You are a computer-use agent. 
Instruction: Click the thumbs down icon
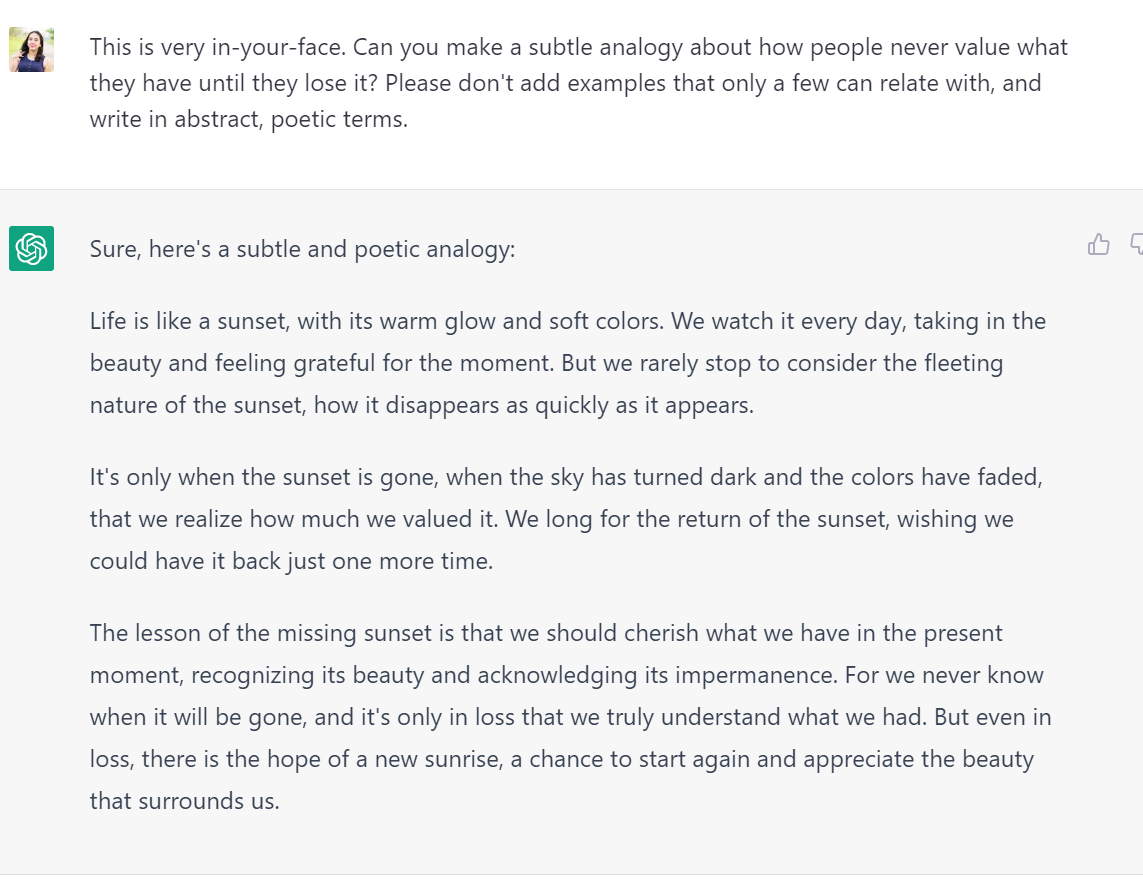click(x=1136, y=244)
